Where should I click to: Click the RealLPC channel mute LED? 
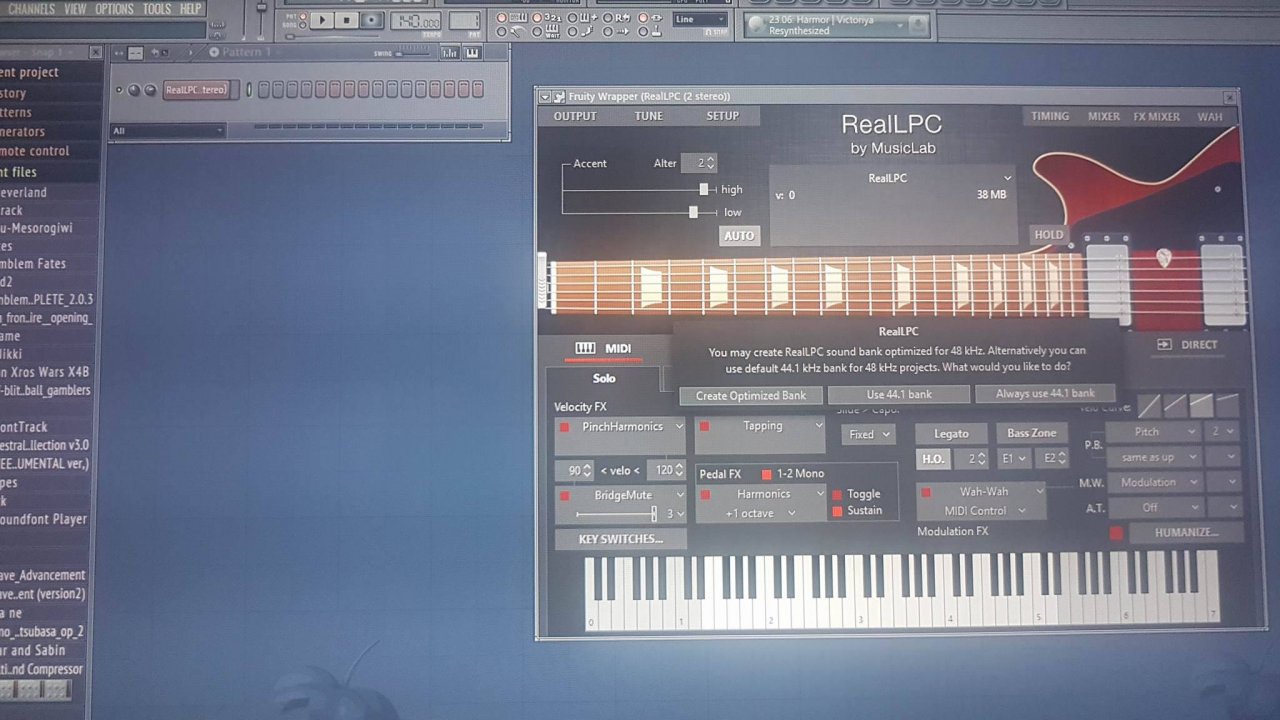click(119, 90)
